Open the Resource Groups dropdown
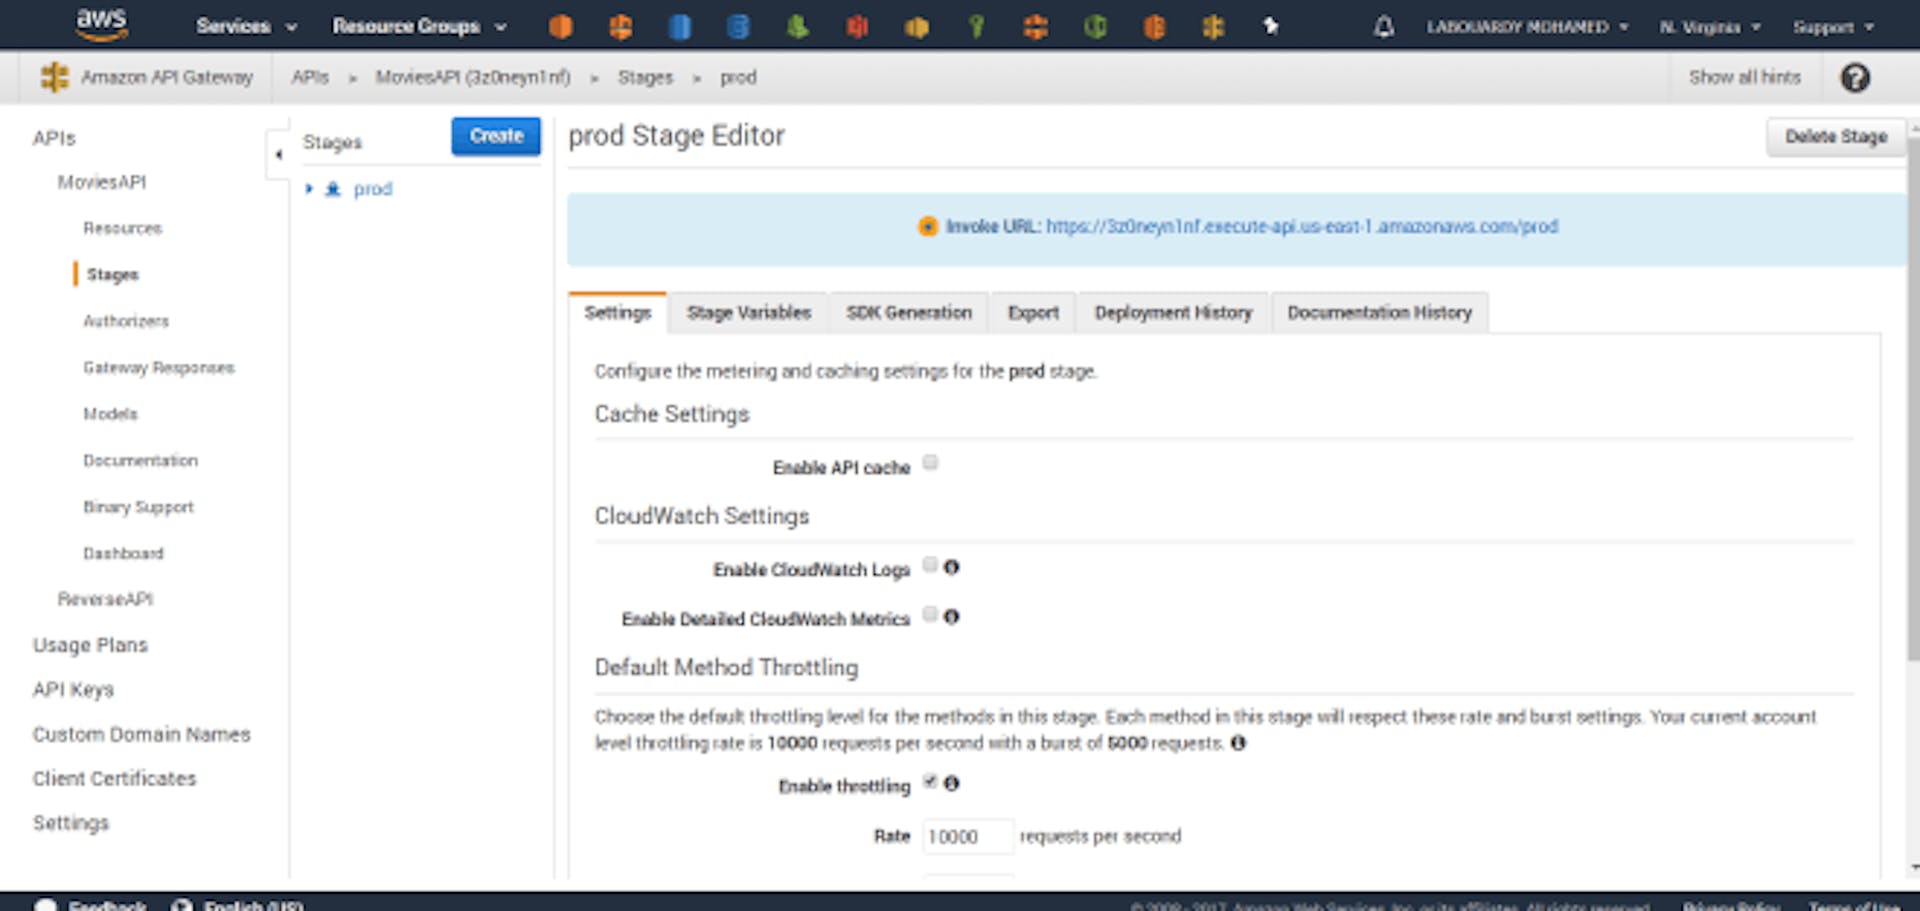The image size is (1920, 911). click(419, 26)
